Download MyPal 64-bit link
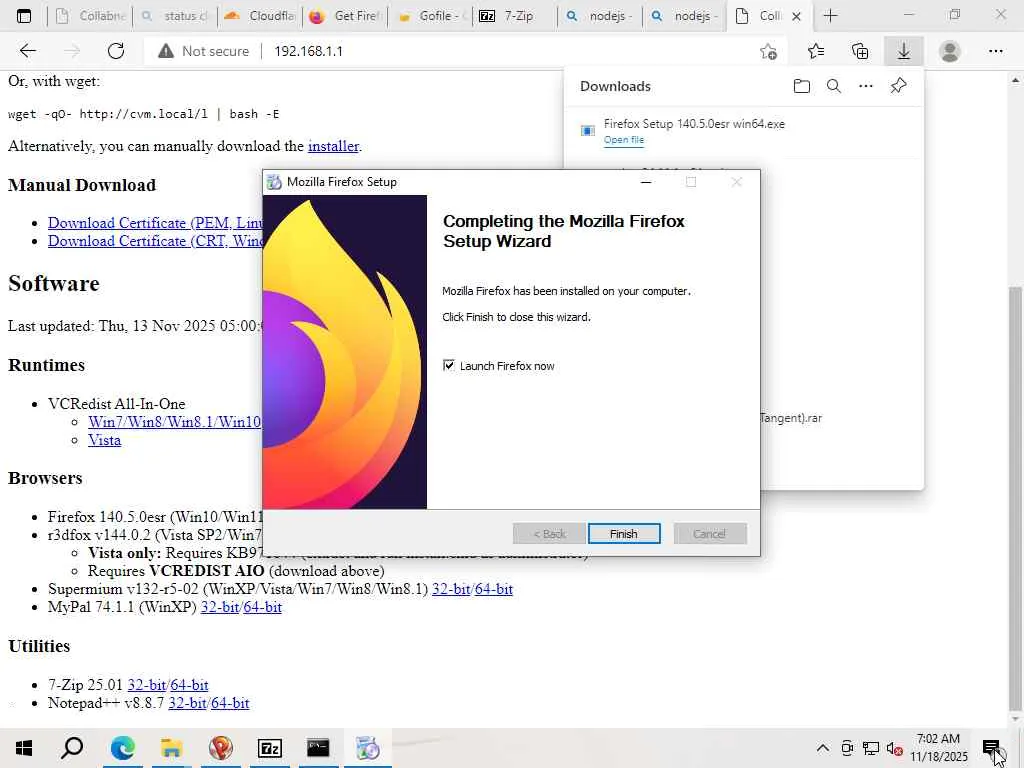Image resolution: width=1024 pixels, height=768 pixels. click(x=263, y=607)
